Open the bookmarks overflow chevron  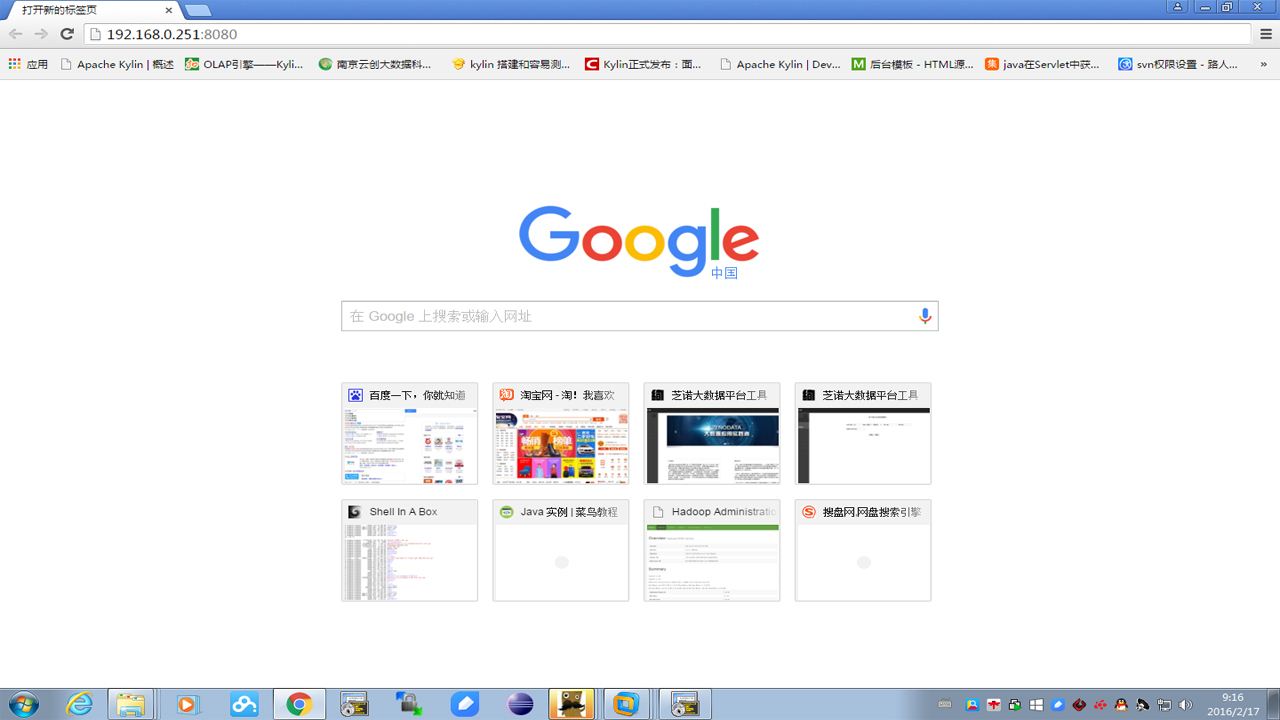pyautogui.click(x=1264, y=64)
